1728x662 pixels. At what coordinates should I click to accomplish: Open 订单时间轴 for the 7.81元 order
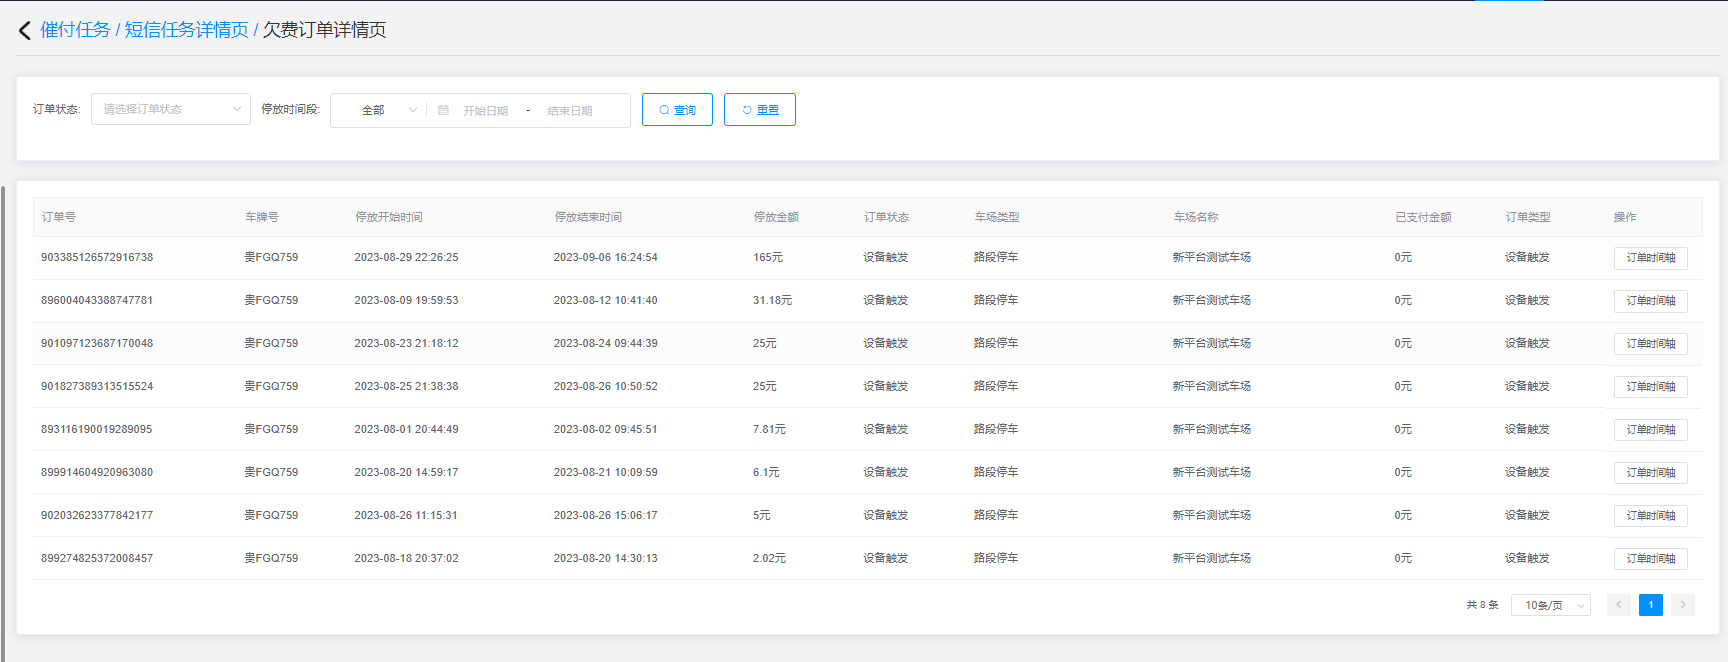coord(1650,430)
